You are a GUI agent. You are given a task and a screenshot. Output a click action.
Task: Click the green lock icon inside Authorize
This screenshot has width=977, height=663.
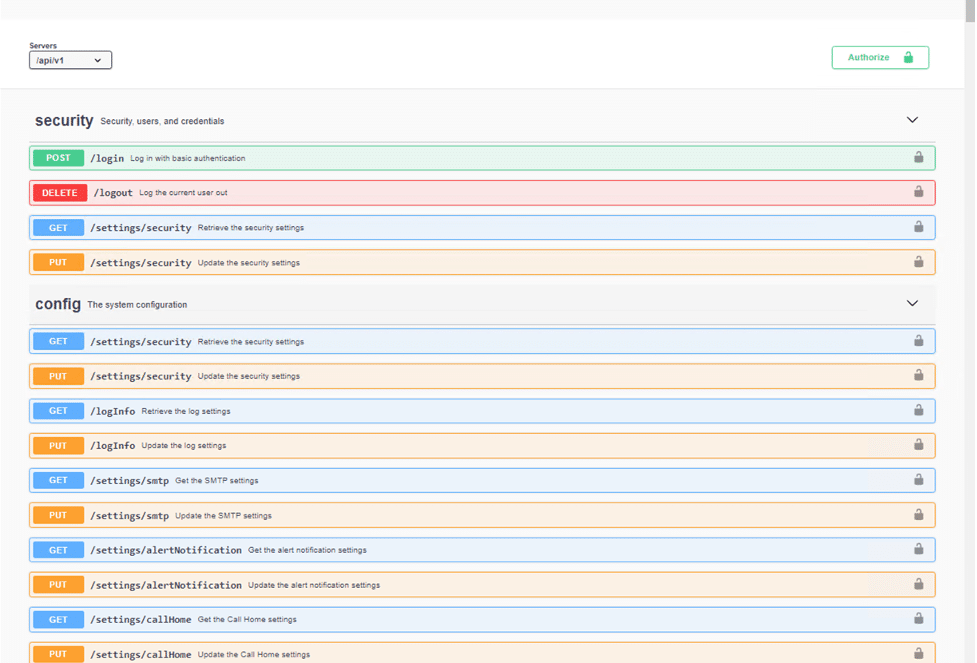coord(908,57)
